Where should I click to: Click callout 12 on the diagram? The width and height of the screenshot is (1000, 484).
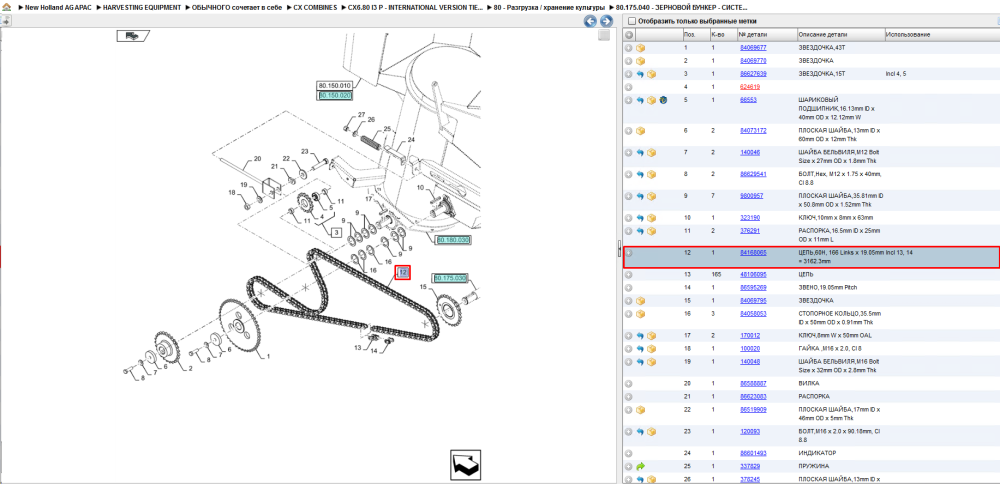402,273
